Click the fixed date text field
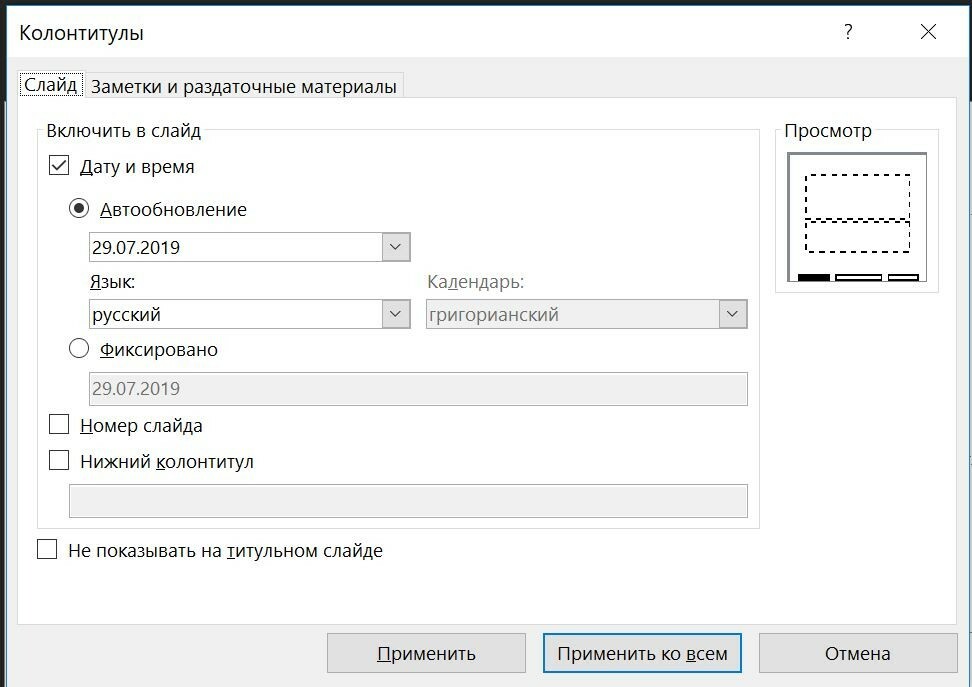The width and height of the screenshot is (972, 687). pyautogui.click(x=418, y=389)
